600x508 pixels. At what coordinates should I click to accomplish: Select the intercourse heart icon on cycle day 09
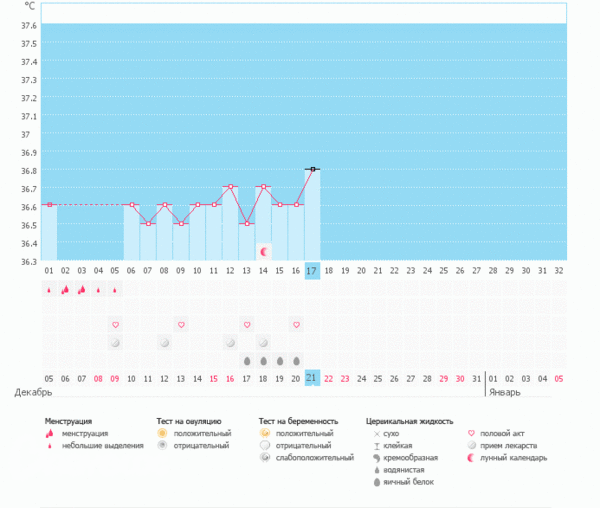point(181,324)
